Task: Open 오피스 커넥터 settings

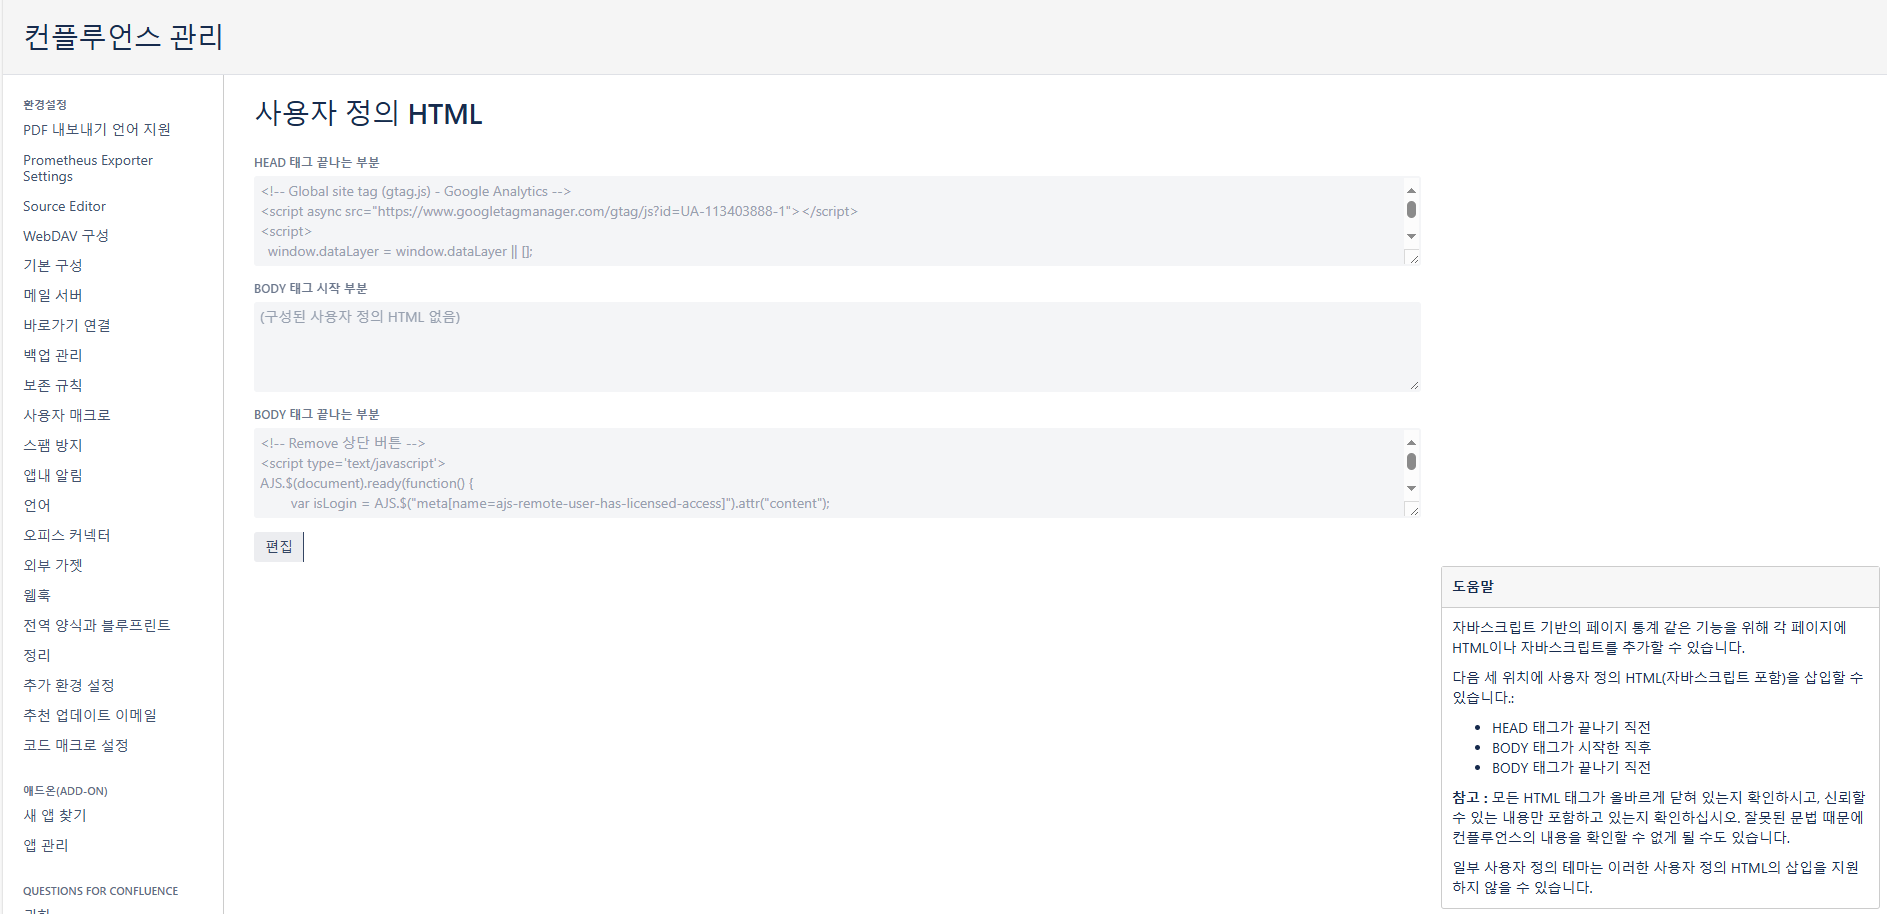Action: pos(67,536)
